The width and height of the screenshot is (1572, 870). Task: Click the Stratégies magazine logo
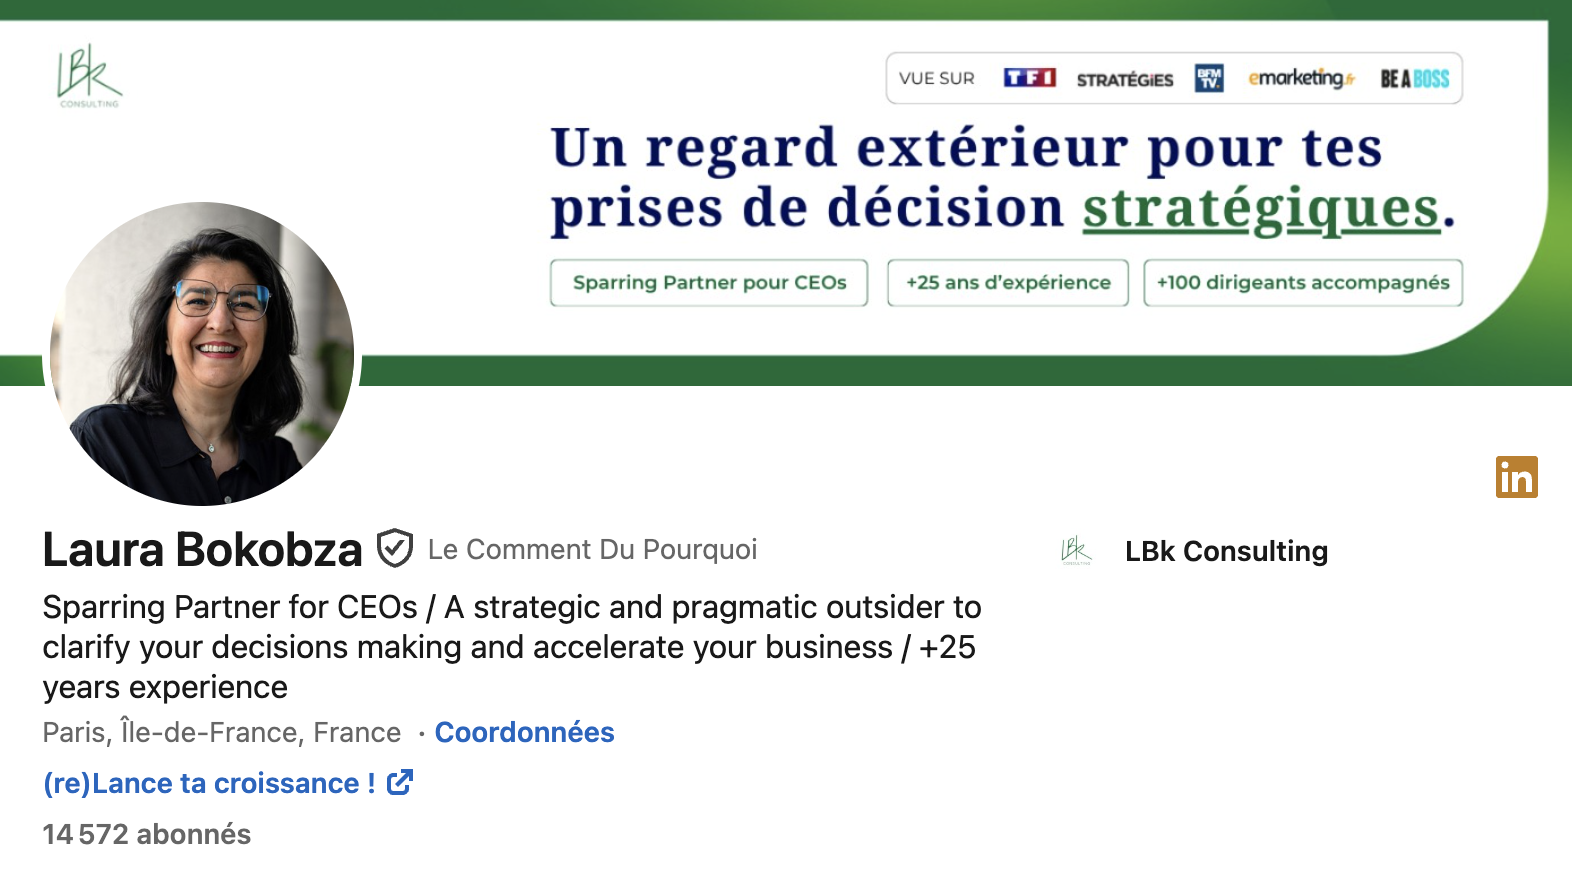coord(1124,79)
